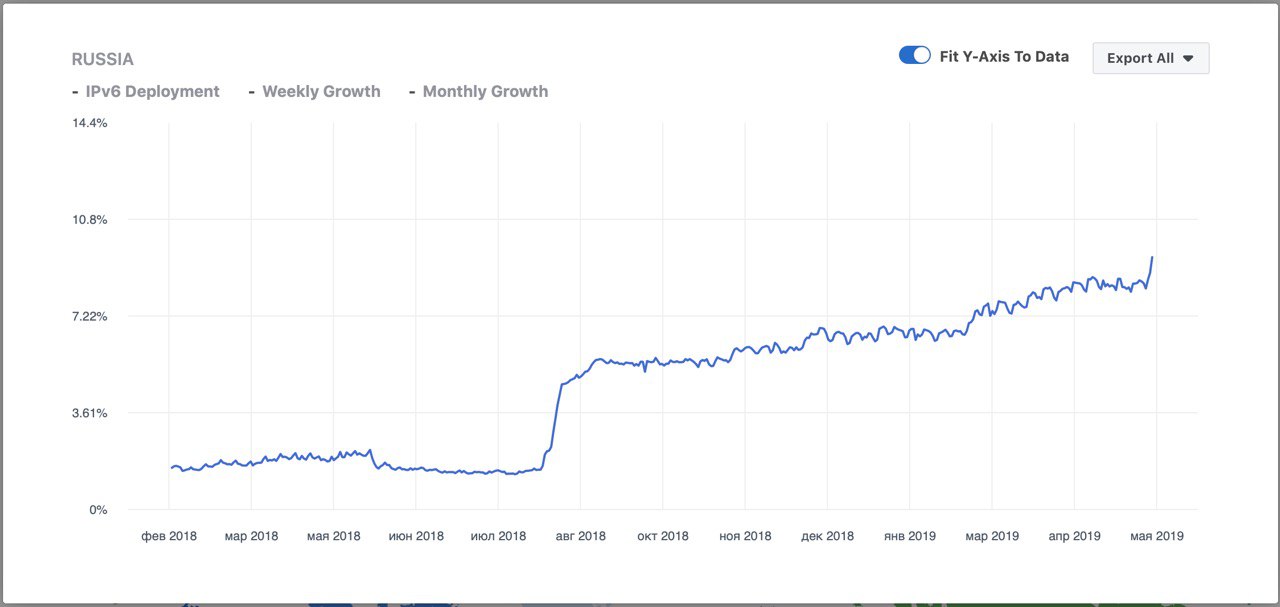Click the апр 2019 axis label
This screenshot has height=607, width=1280.
pos(1074,536)
